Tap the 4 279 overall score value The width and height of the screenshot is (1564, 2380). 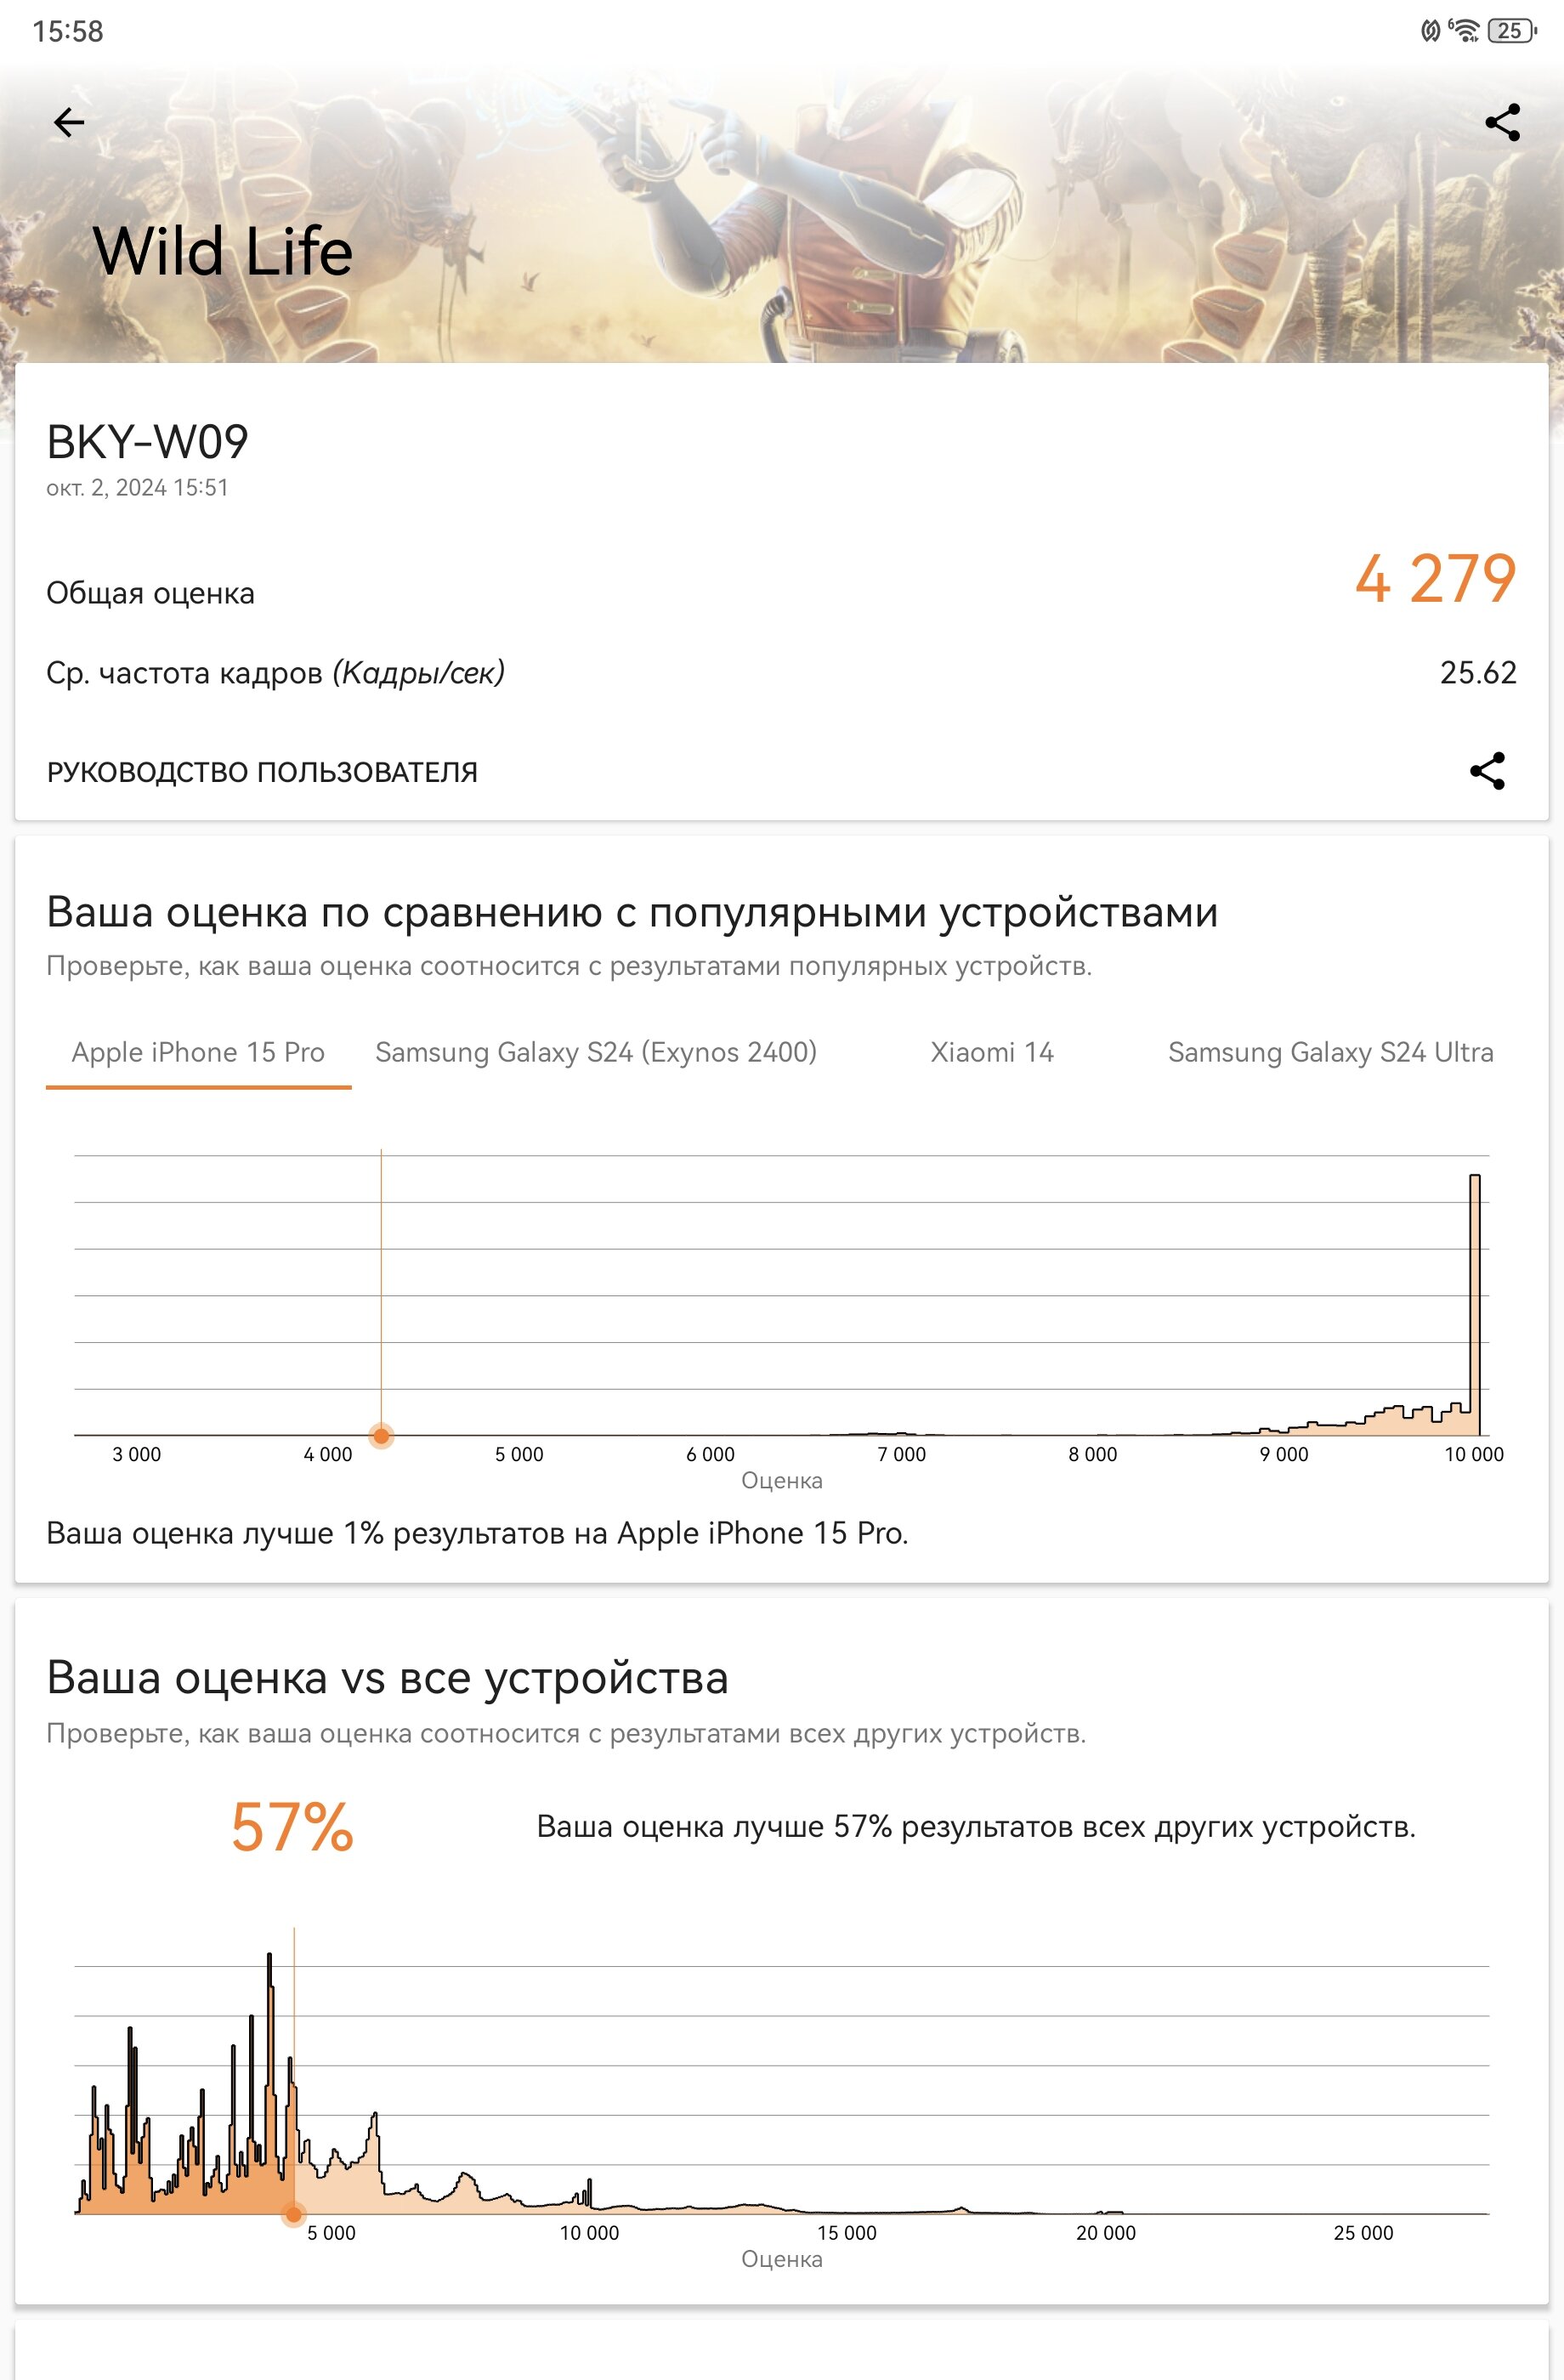click(1435, 579)
